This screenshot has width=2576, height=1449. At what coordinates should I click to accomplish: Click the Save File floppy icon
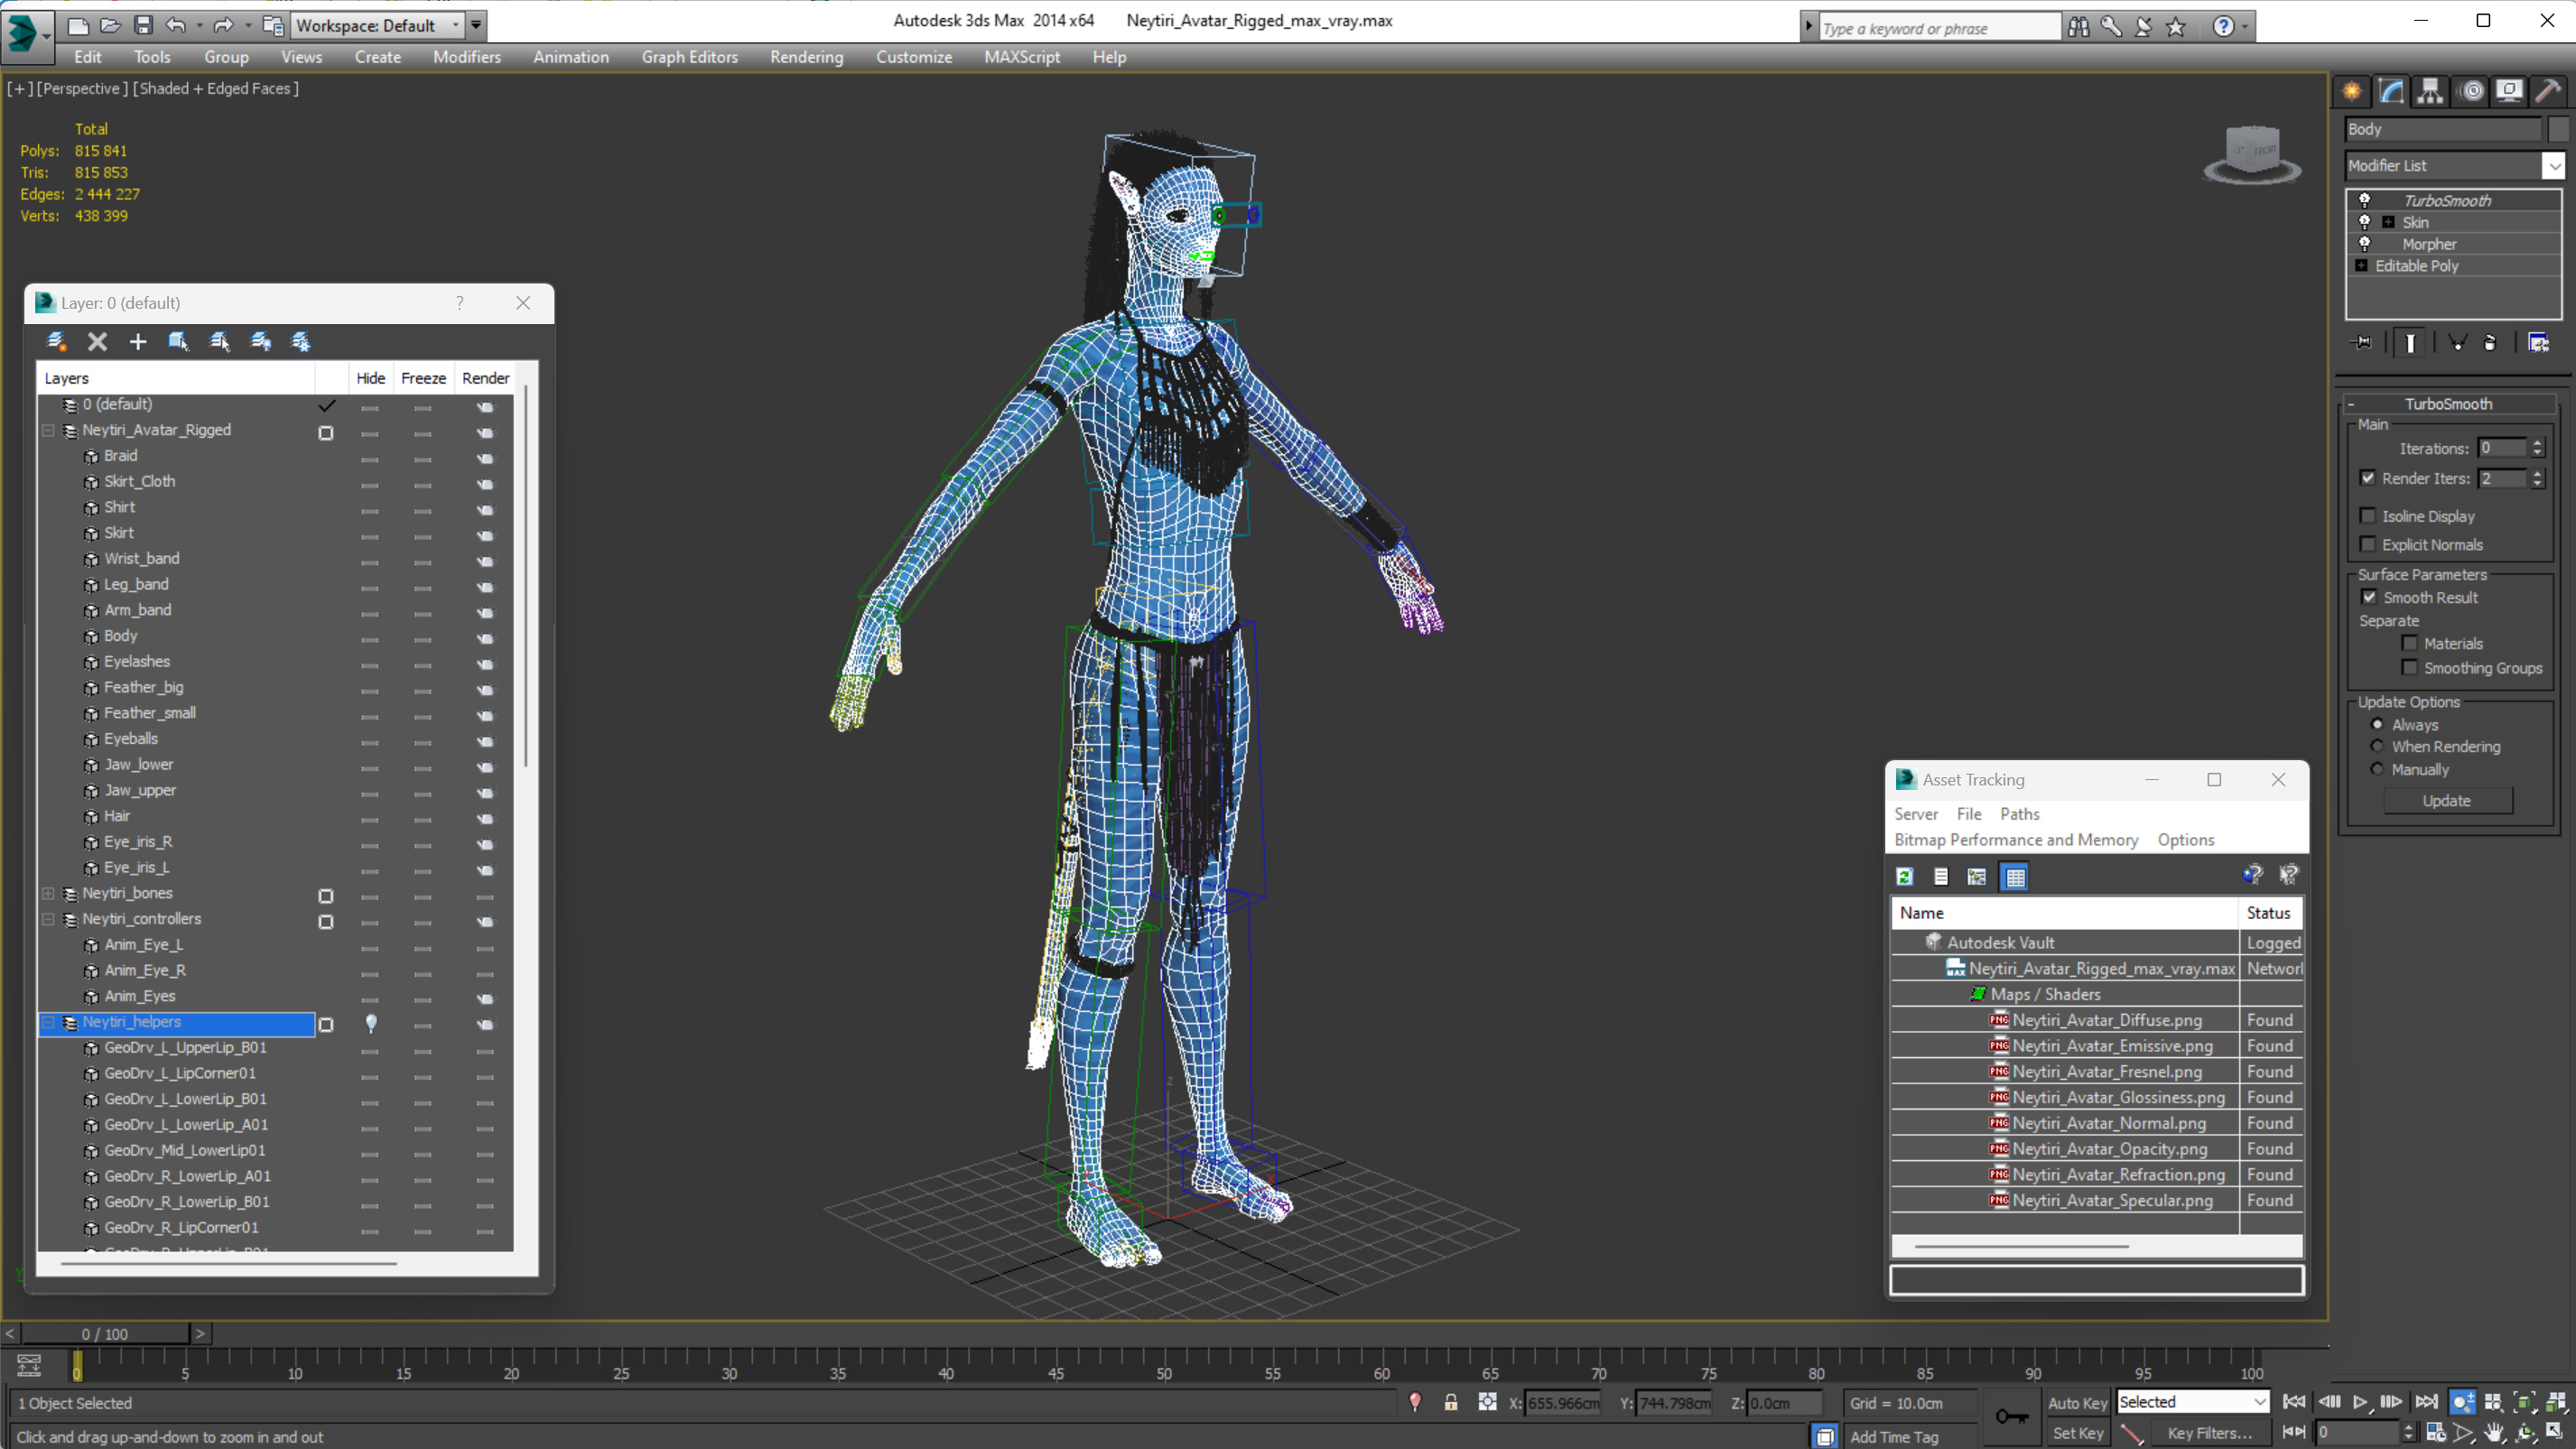pyautogui.click(x=143, y=25)
